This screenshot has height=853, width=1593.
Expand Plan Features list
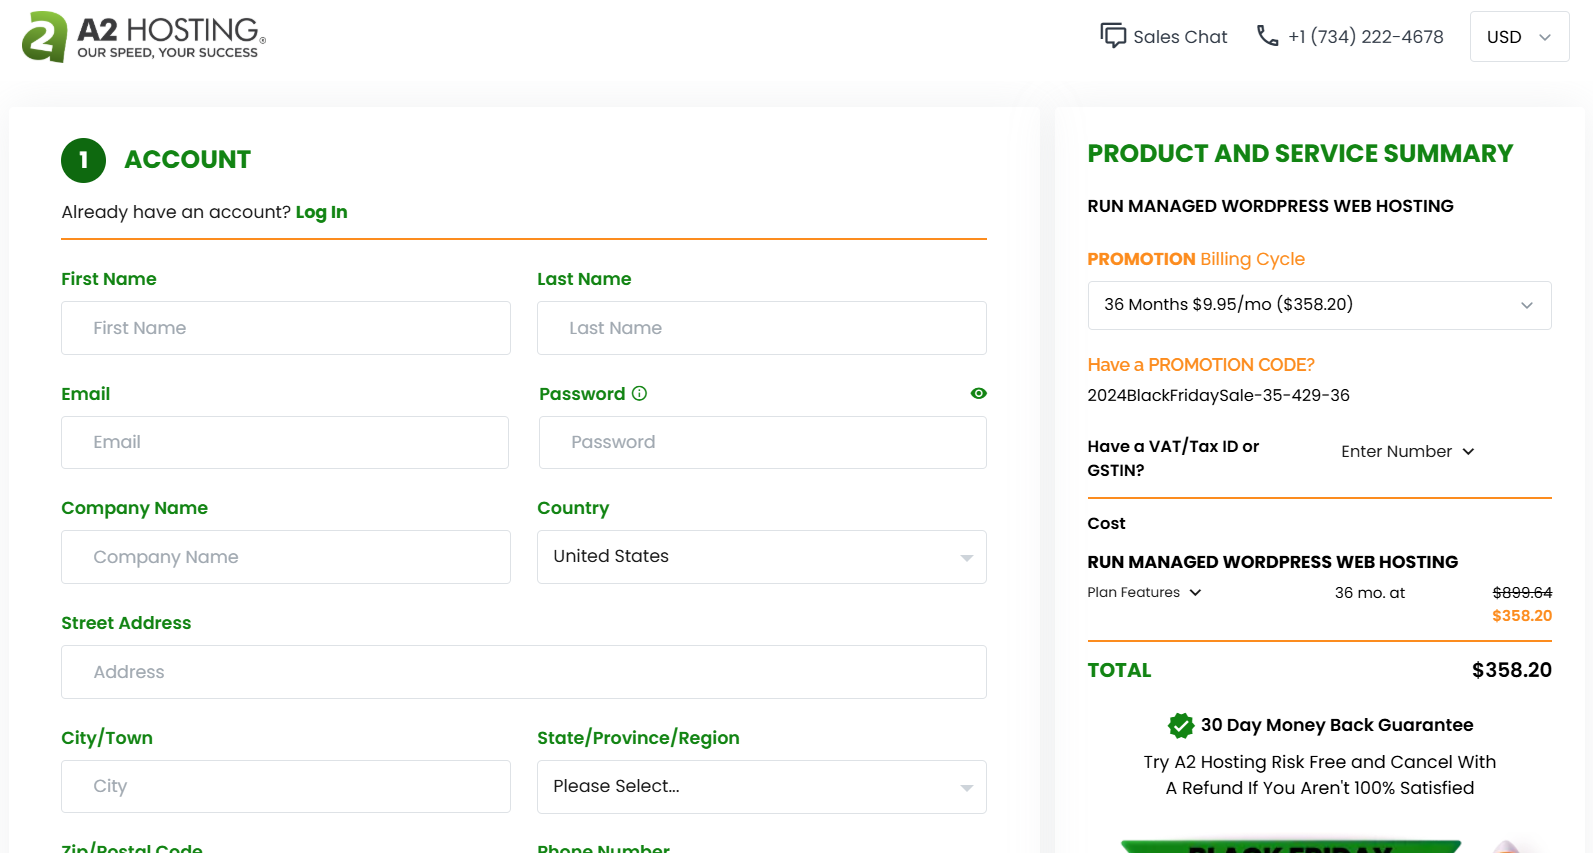point(1144,593)
